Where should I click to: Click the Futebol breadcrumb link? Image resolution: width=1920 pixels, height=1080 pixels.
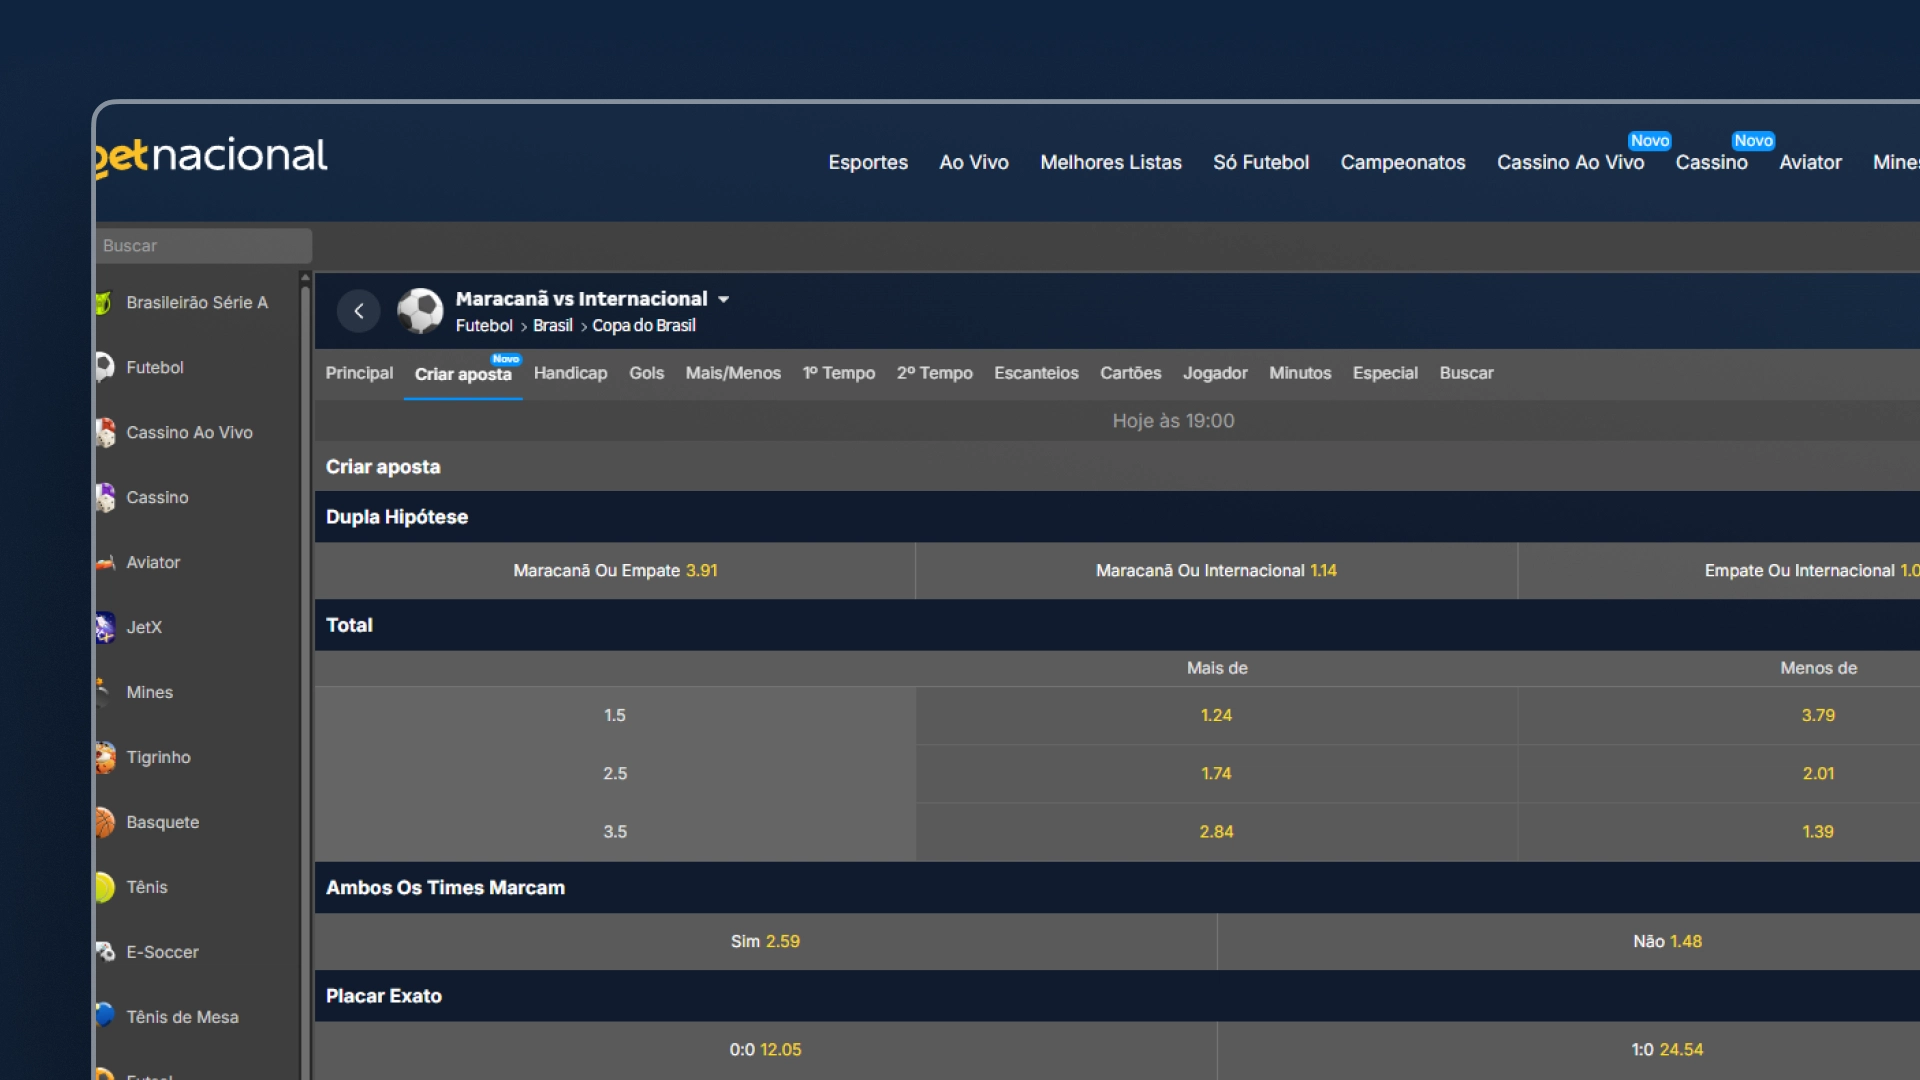(484, 326)
